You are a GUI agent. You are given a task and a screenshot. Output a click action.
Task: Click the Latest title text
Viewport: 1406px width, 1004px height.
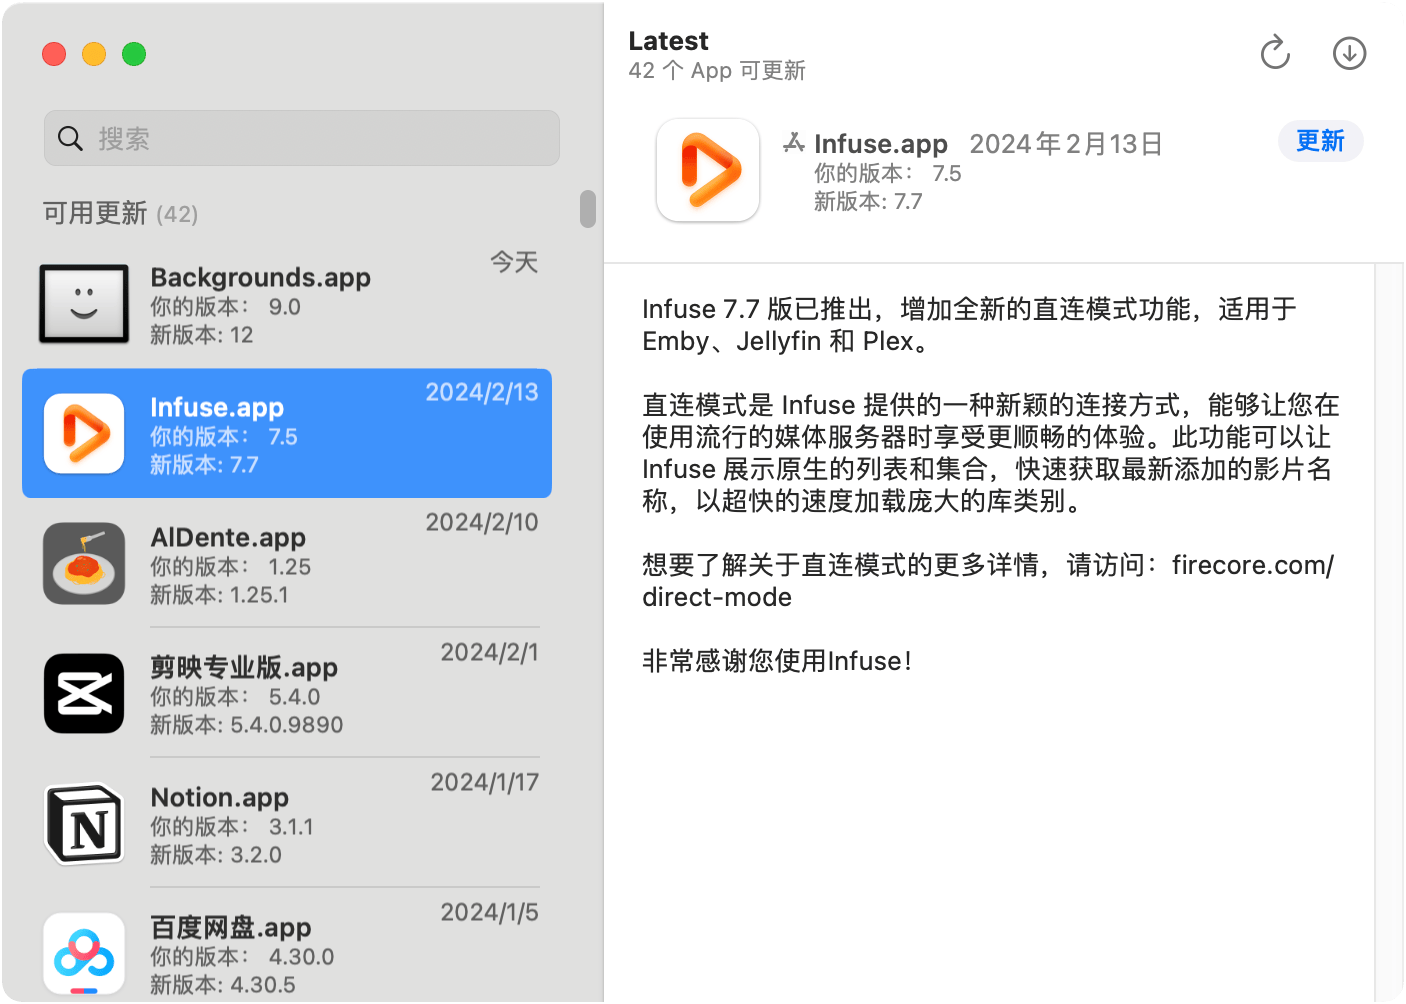[x=668, y=41]
